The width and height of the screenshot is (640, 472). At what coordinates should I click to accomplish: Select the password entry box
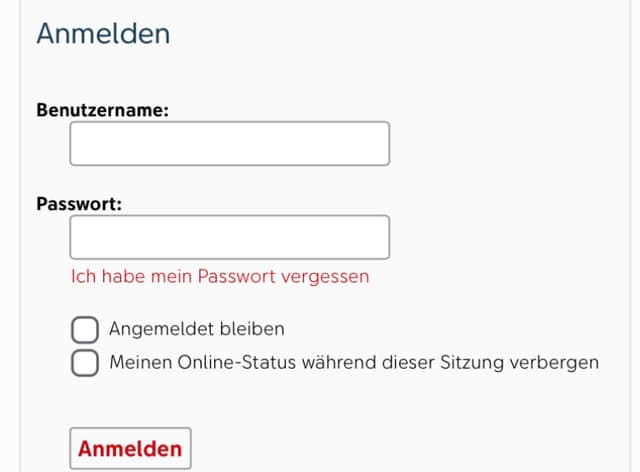pyautogui.click(x=229, y=238)
